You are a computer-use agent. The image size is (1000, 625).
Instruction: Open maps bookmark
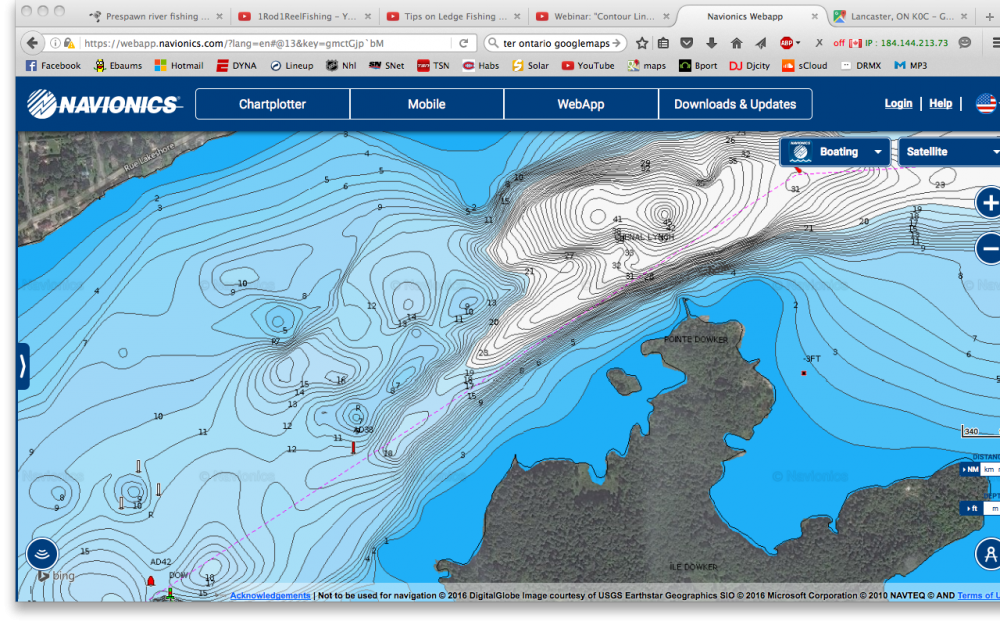pyautogui.click(x=647, y=65)
